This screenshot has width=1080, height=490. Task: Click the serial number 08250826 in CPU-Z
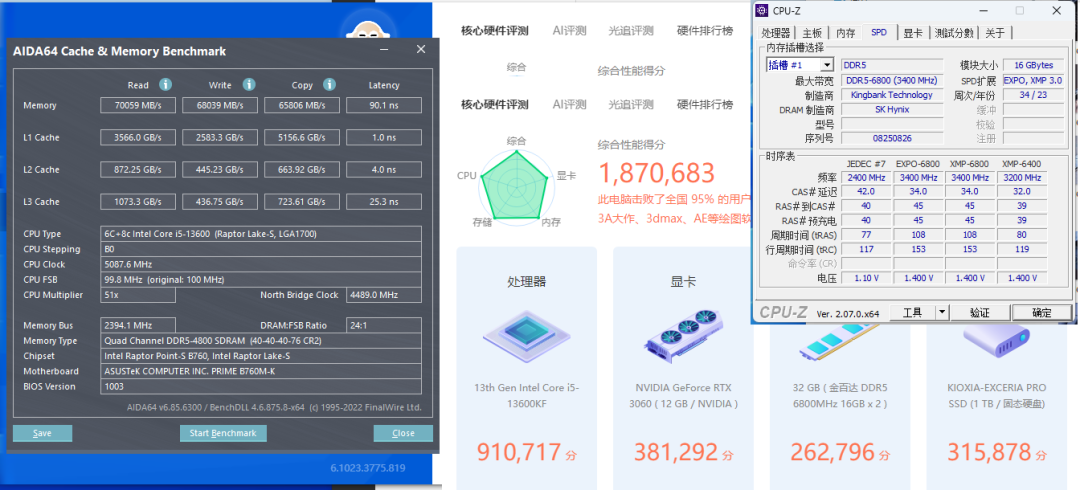tap(891, 139)
